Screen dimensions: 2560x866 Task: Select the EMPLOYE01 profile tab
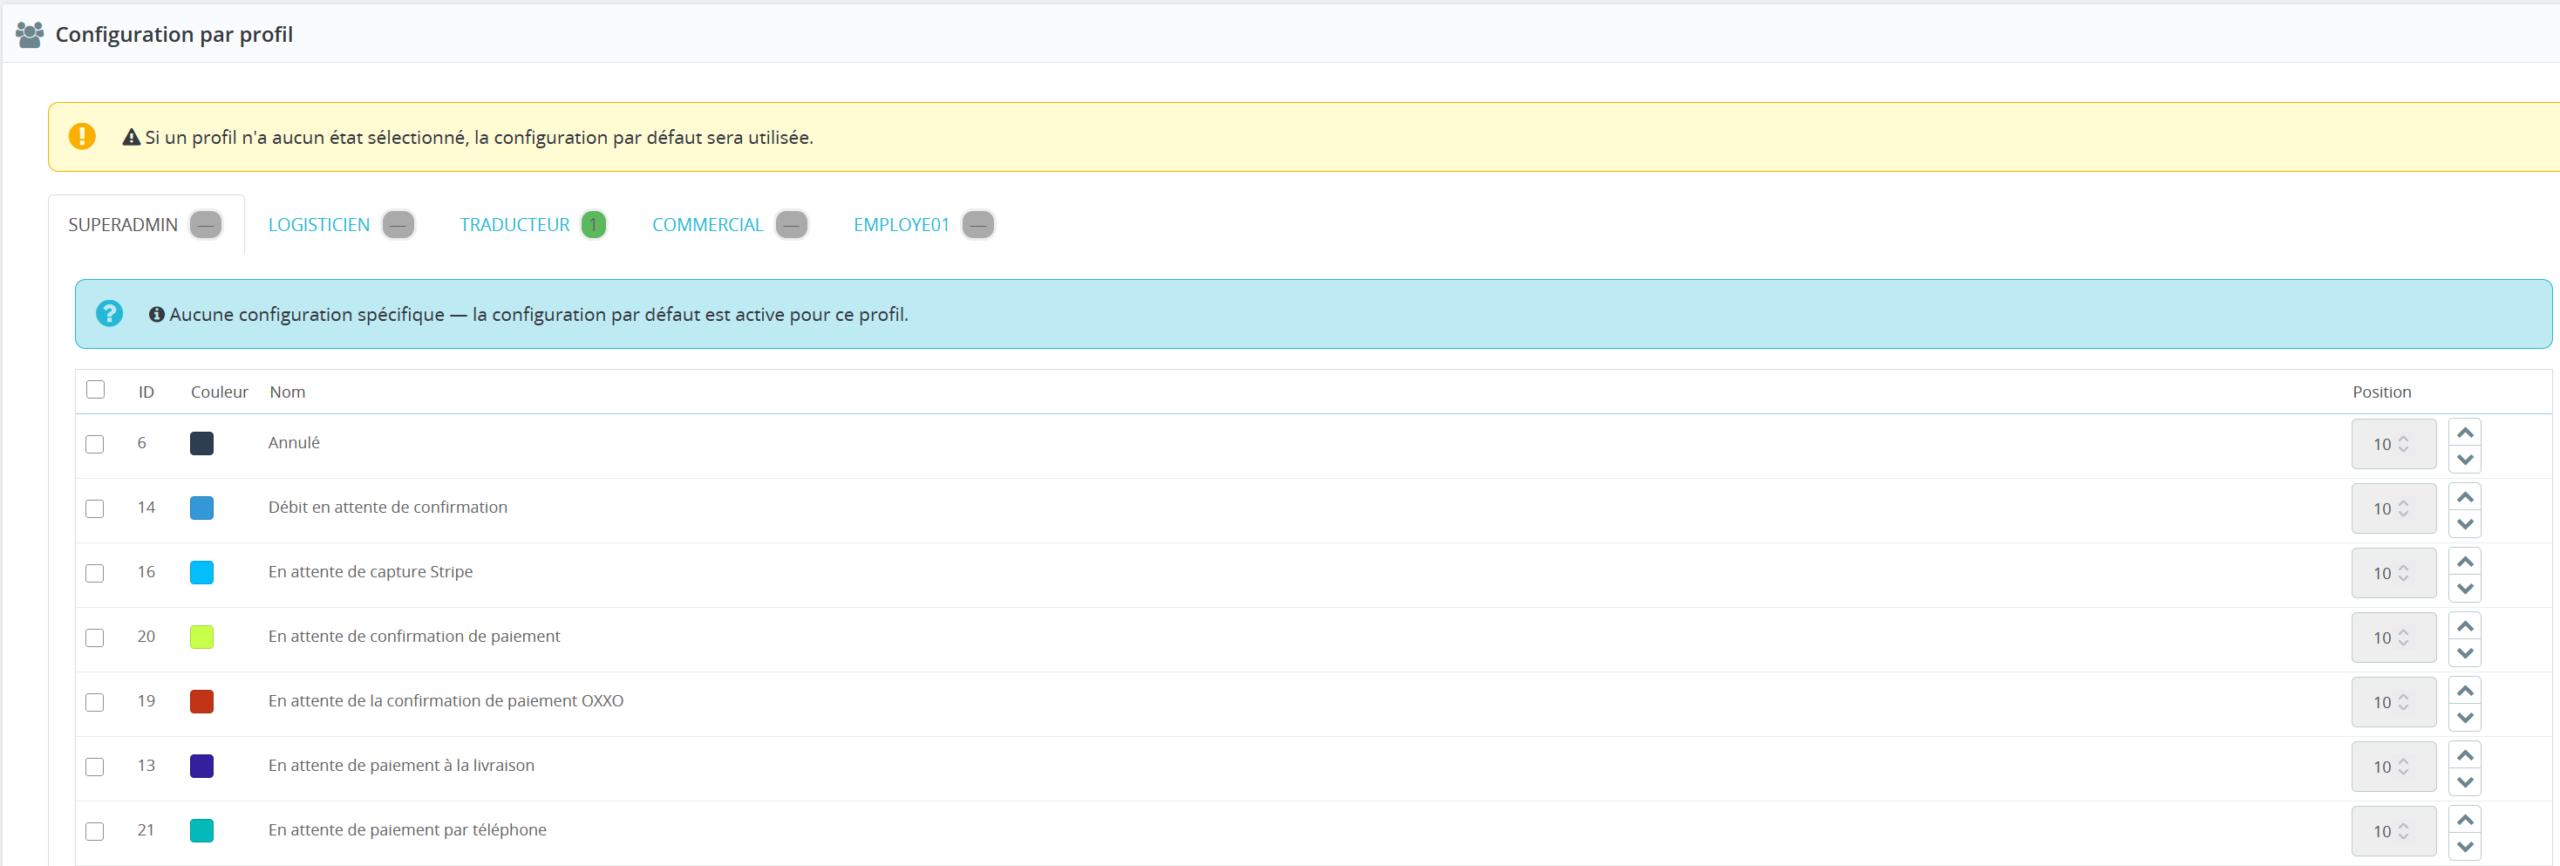click(901, 225)
